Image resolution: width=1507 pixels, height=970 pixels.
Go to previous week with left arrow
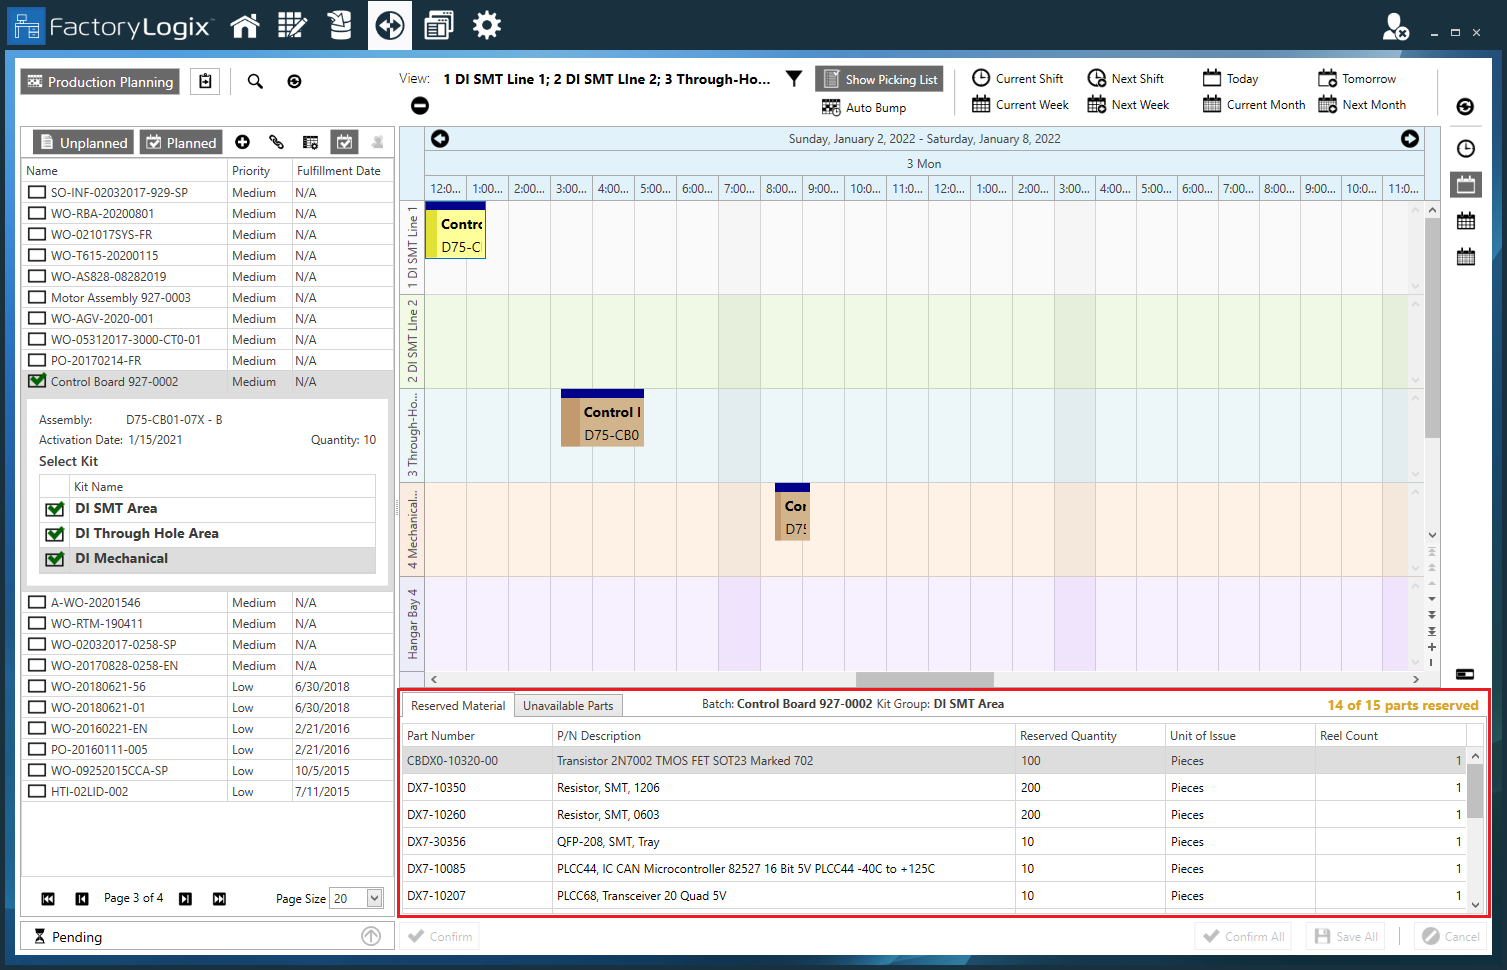pos(440,139)
